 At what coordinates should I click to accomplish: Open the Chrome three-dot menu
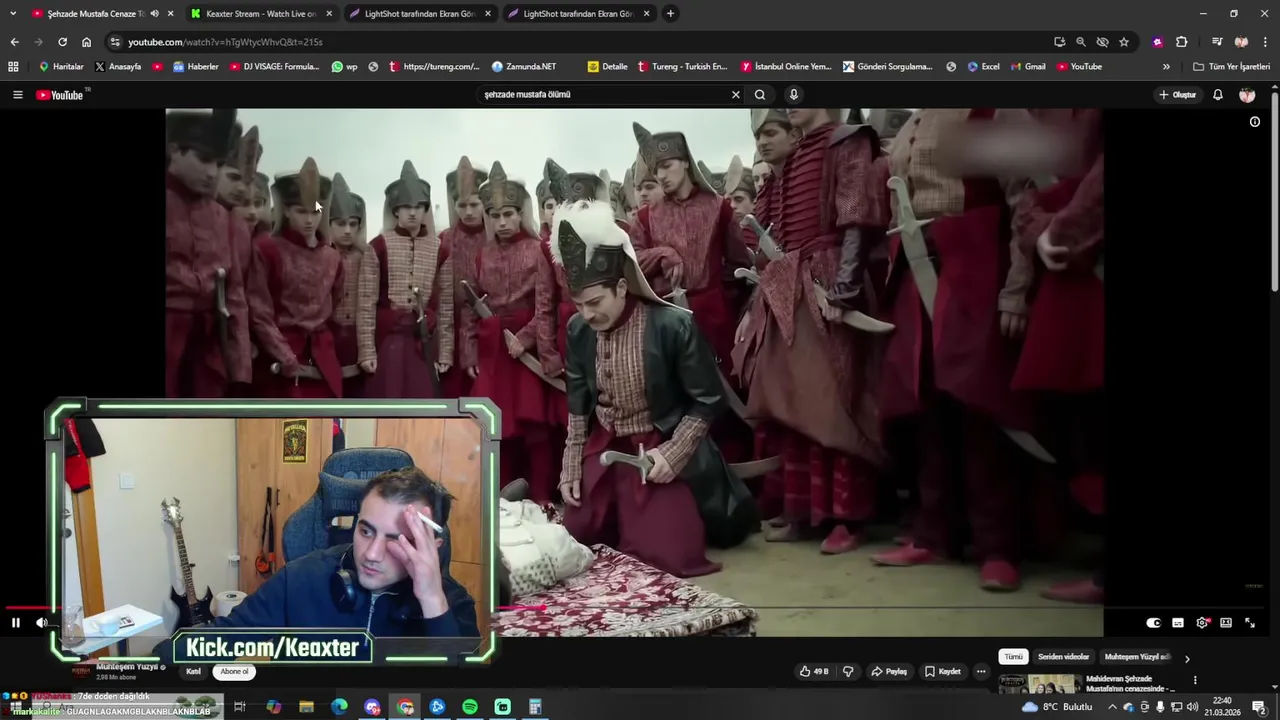[x=1266, y=42]
